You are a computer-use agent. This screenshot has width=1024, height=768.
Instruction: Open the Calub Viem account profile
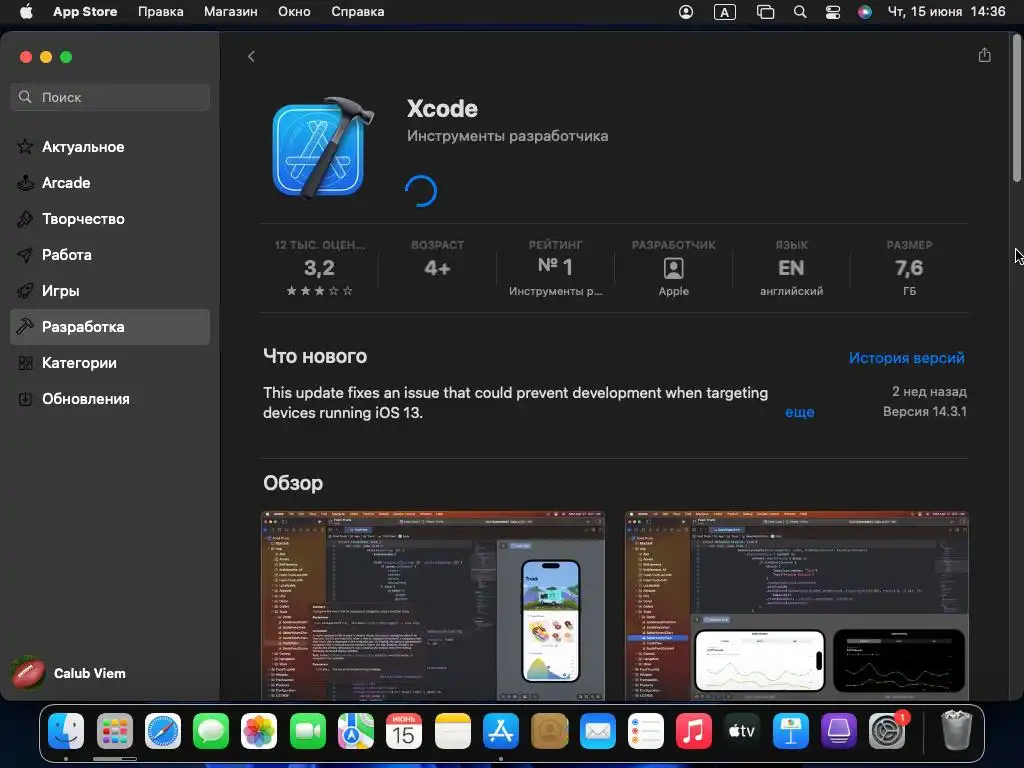point(69,673)
